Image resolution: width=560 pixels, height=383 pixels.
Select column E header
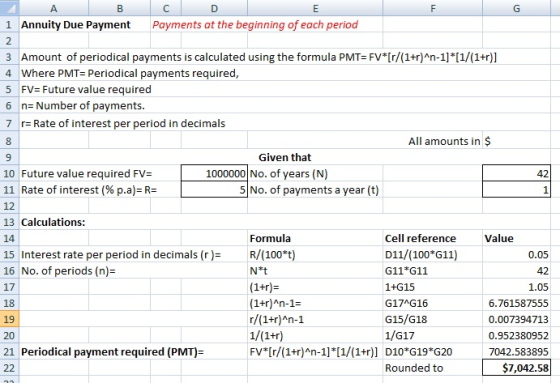click(x=315, y=8)
